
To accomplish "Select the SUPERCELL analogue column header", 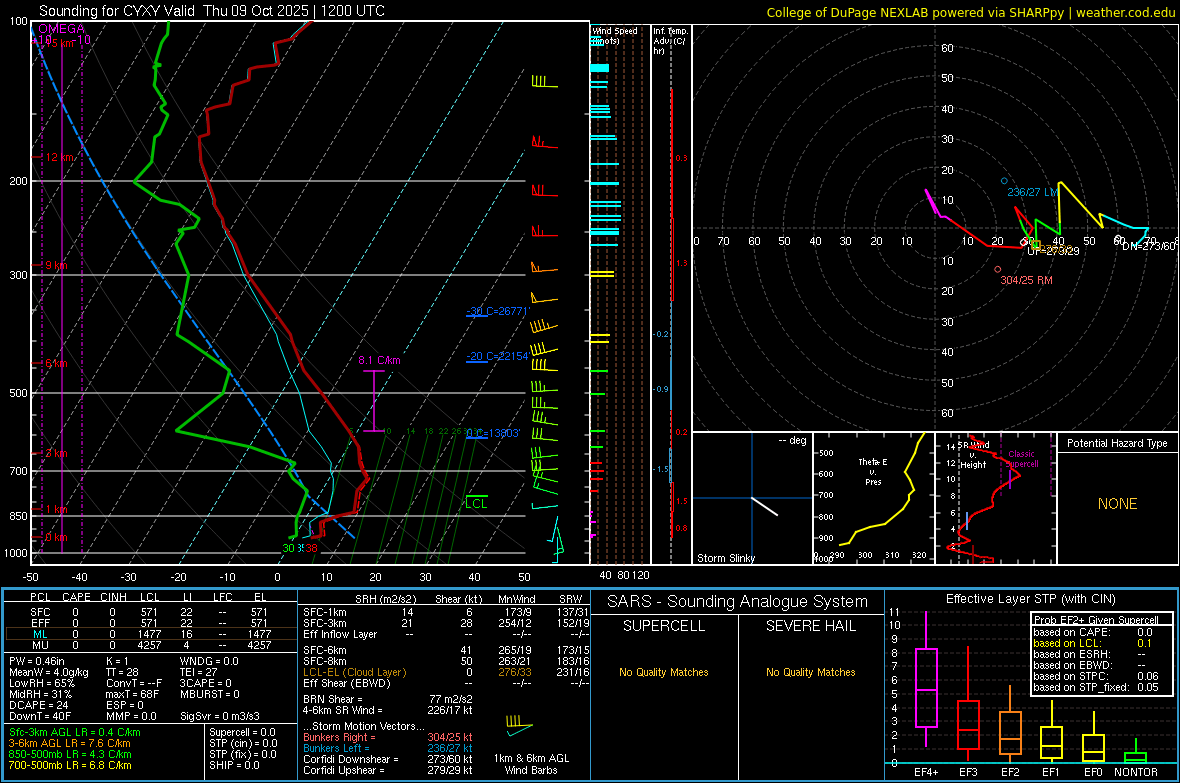I will 664,626.
